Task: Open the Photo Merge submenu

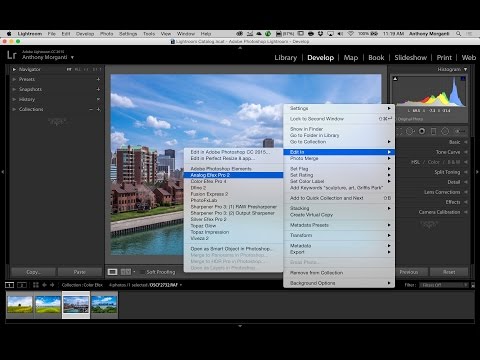Action: pos(339,158)
